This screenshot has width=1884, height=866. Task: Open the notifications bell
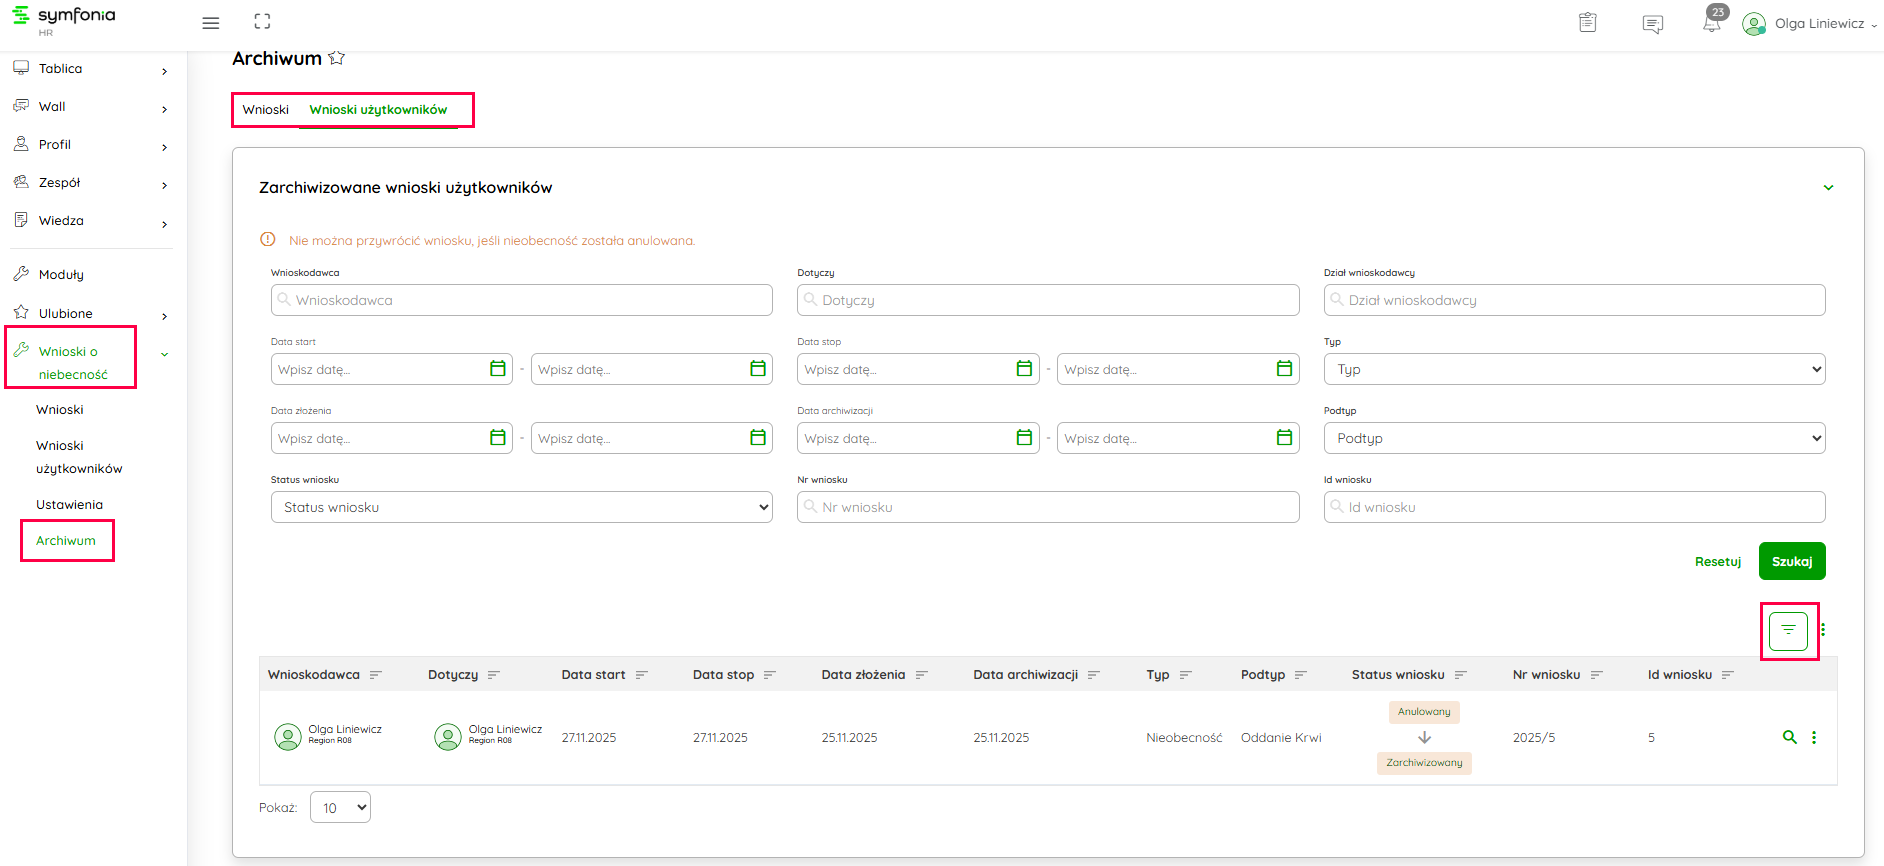click(x=1711, y=23)
